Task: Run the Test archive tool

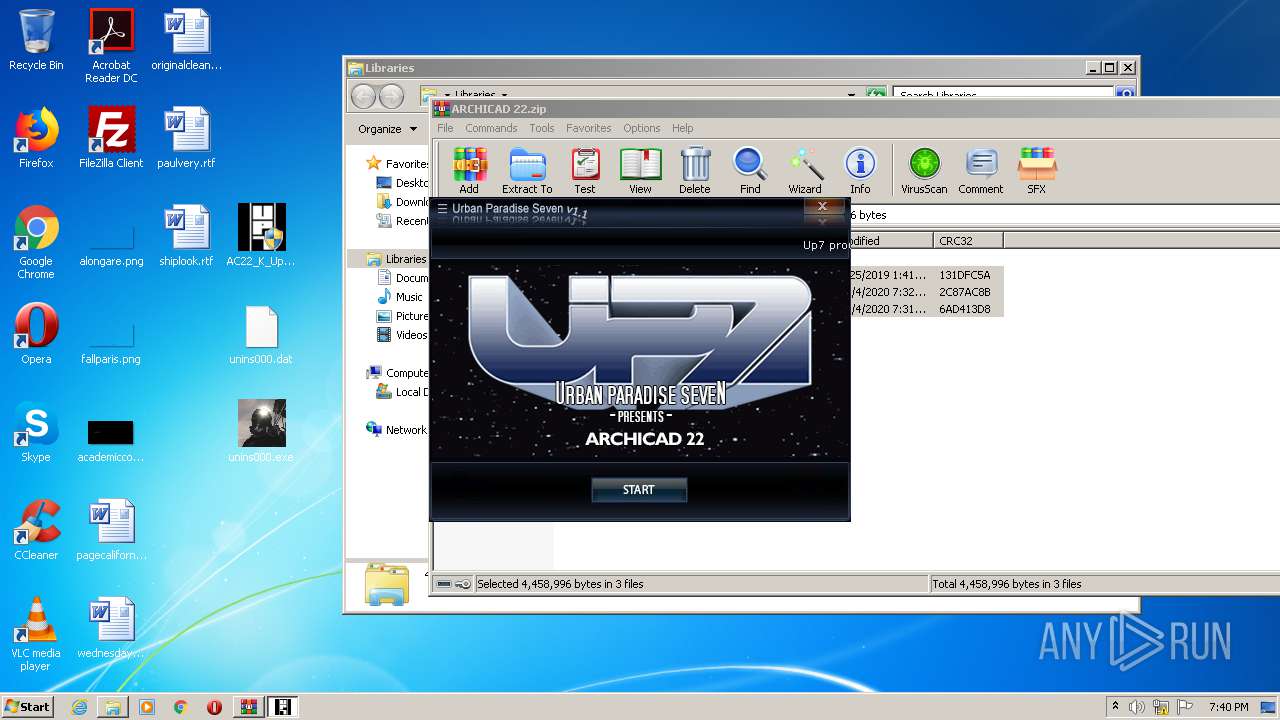Action: (x=585, y=170)
